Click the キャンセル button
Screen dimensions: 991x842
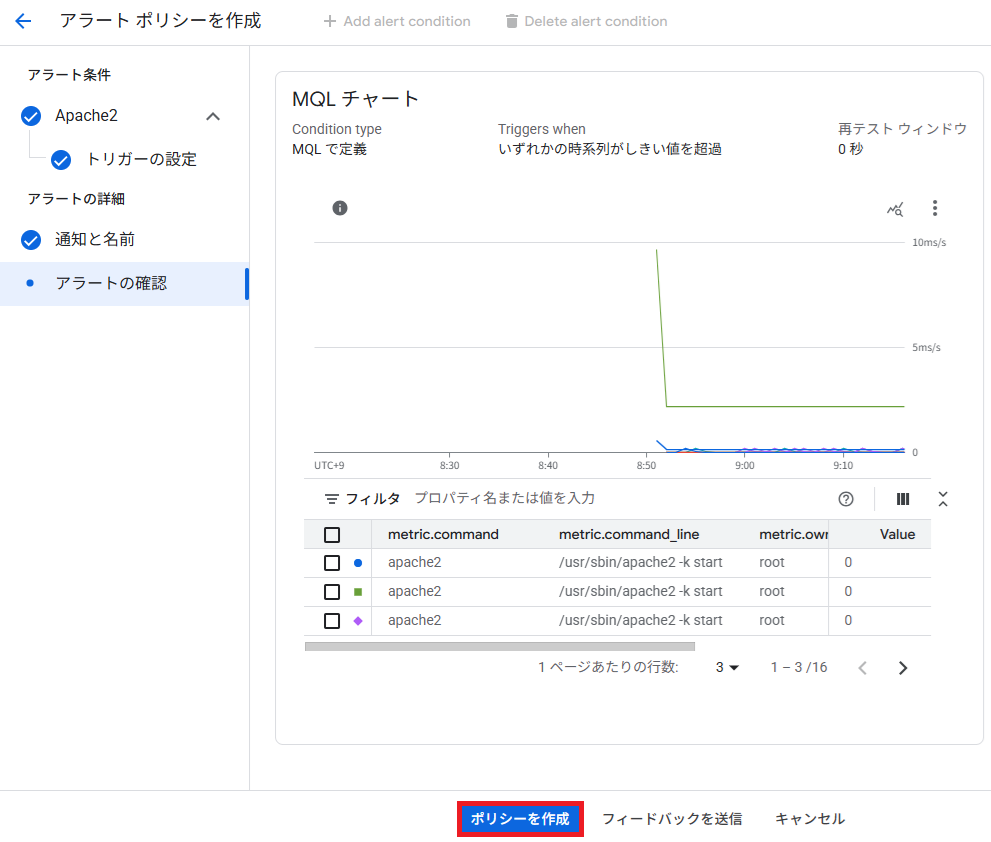point(809,819)
